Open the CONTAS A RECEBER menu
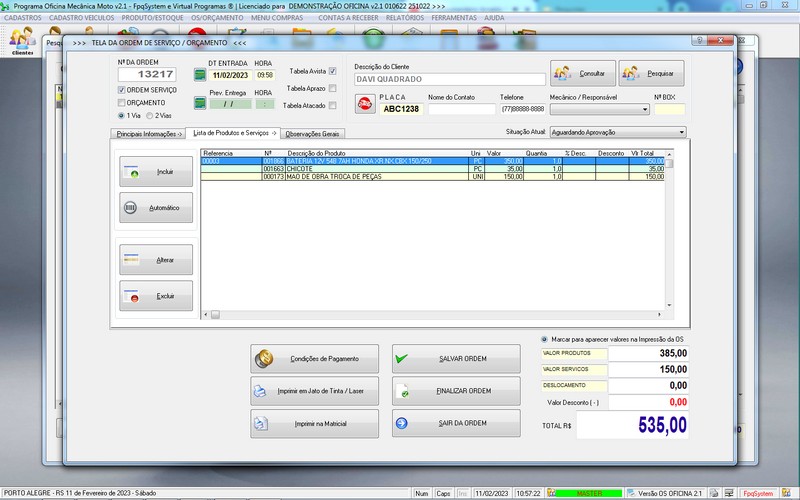Screen dimensions: 800x500 [348, 17]
